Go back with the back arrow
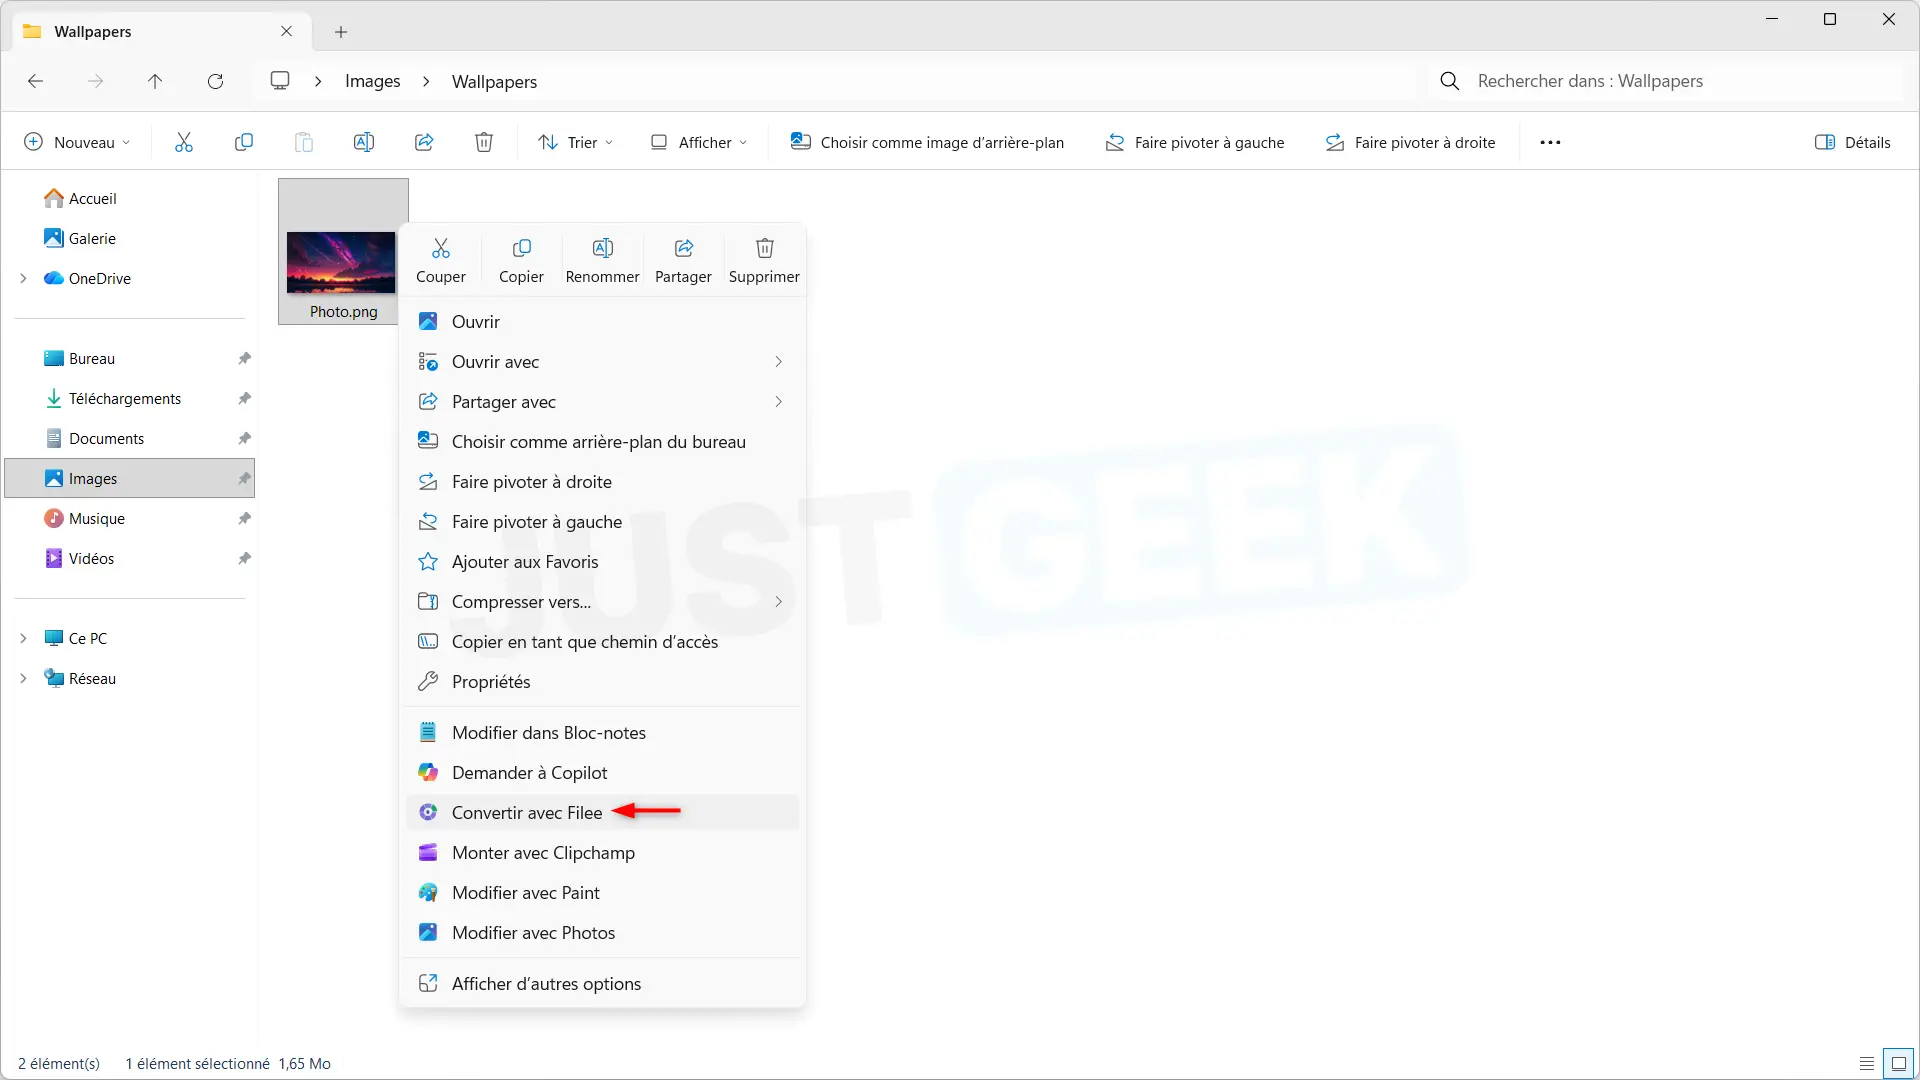This screenshot has width=1920, height=1080. (36, 81)
